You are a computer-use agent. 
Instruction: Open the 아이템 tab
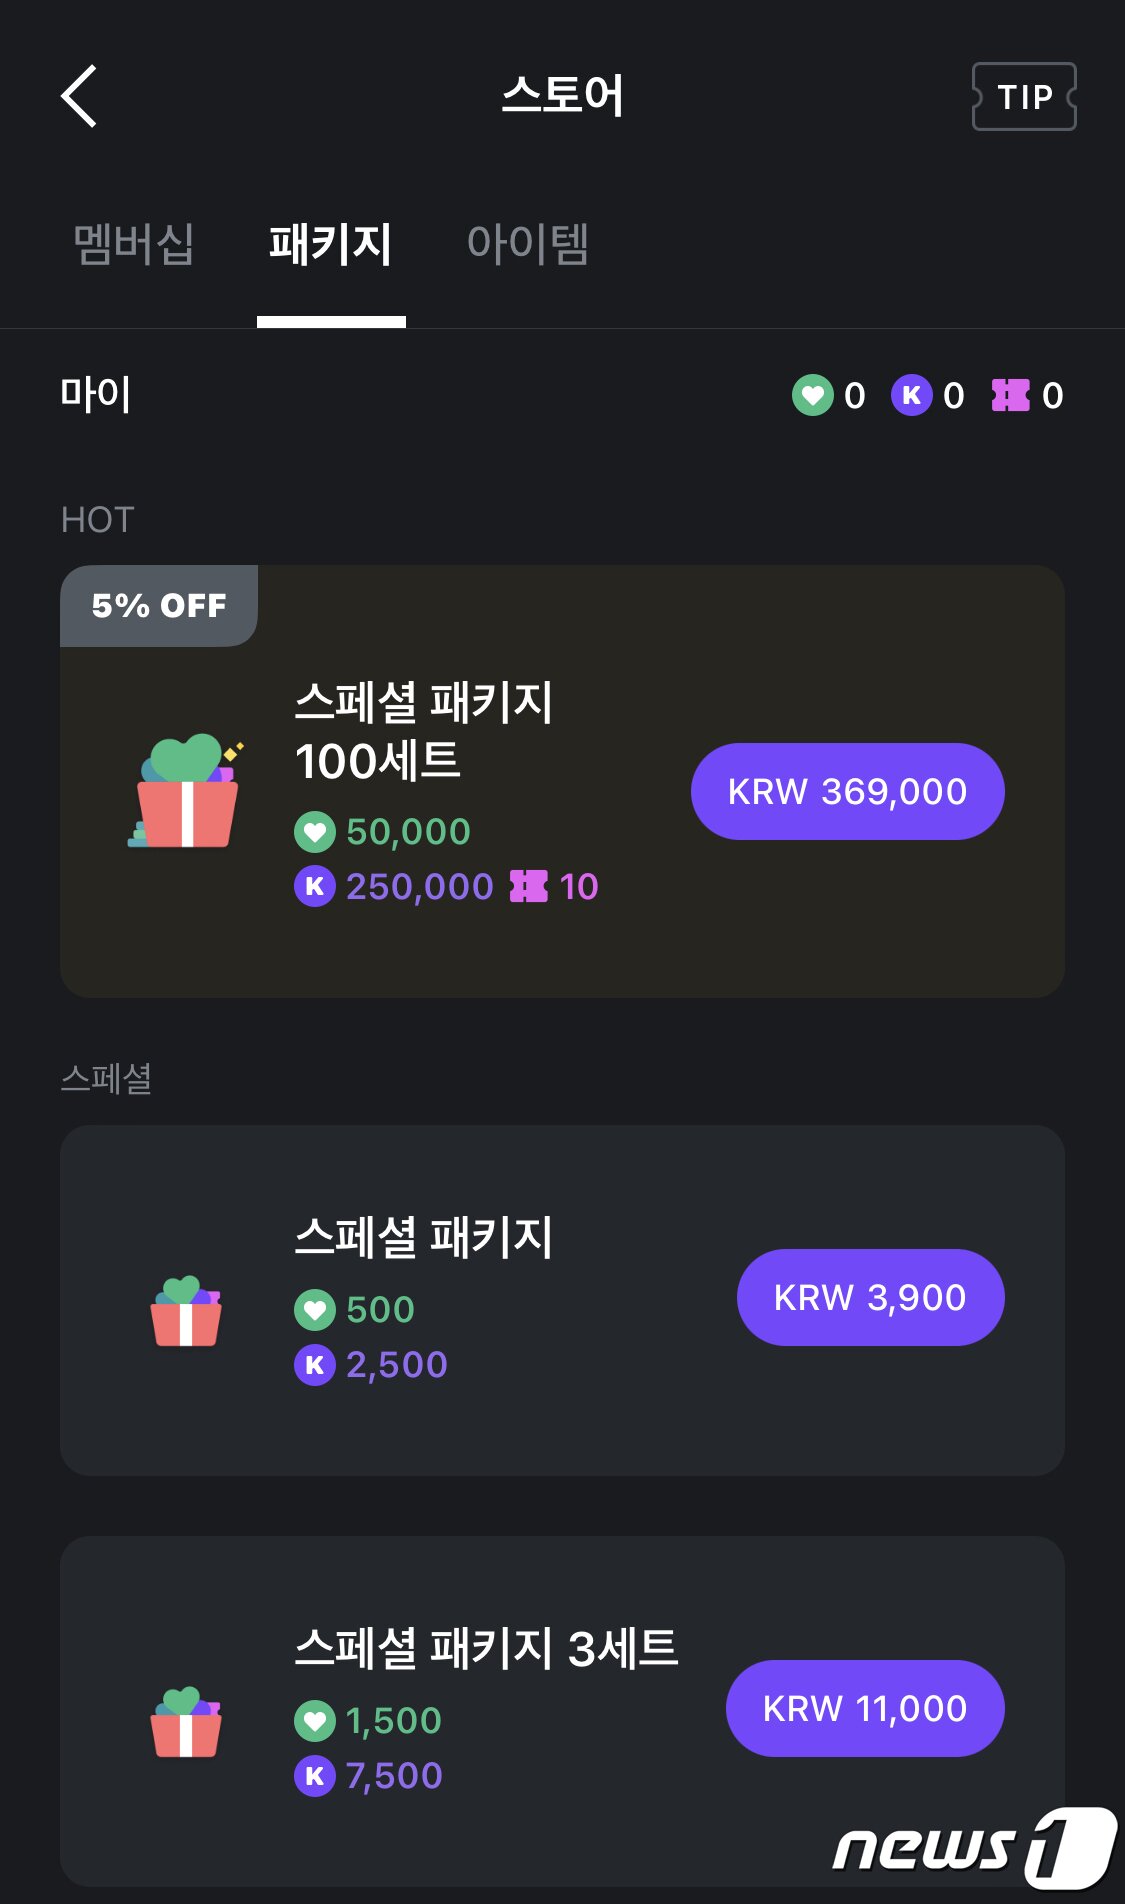(528, 244)
